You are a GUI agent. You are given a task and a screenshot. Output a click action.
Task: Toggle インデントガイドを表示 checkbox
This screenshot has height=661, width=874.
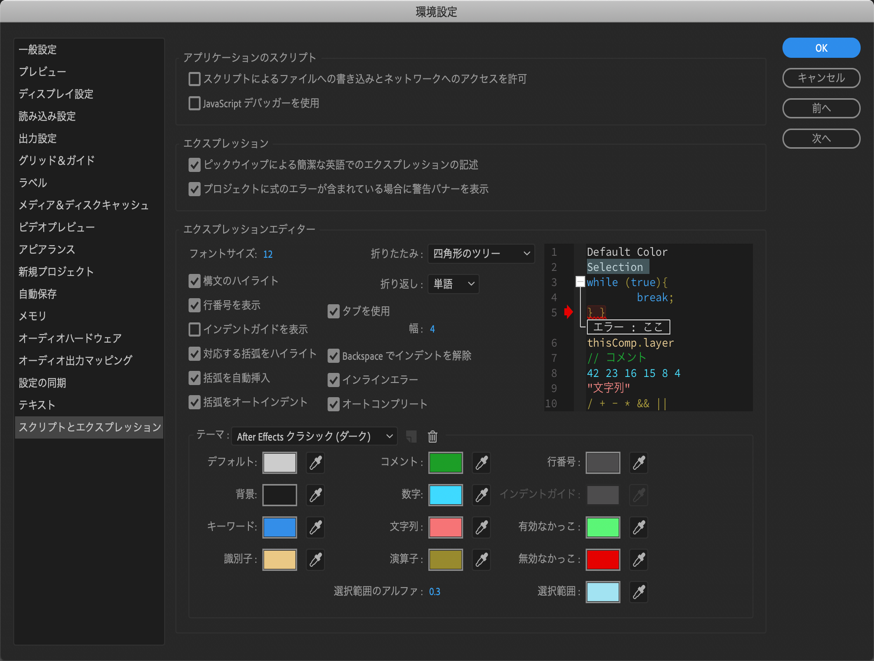[195, 329]
